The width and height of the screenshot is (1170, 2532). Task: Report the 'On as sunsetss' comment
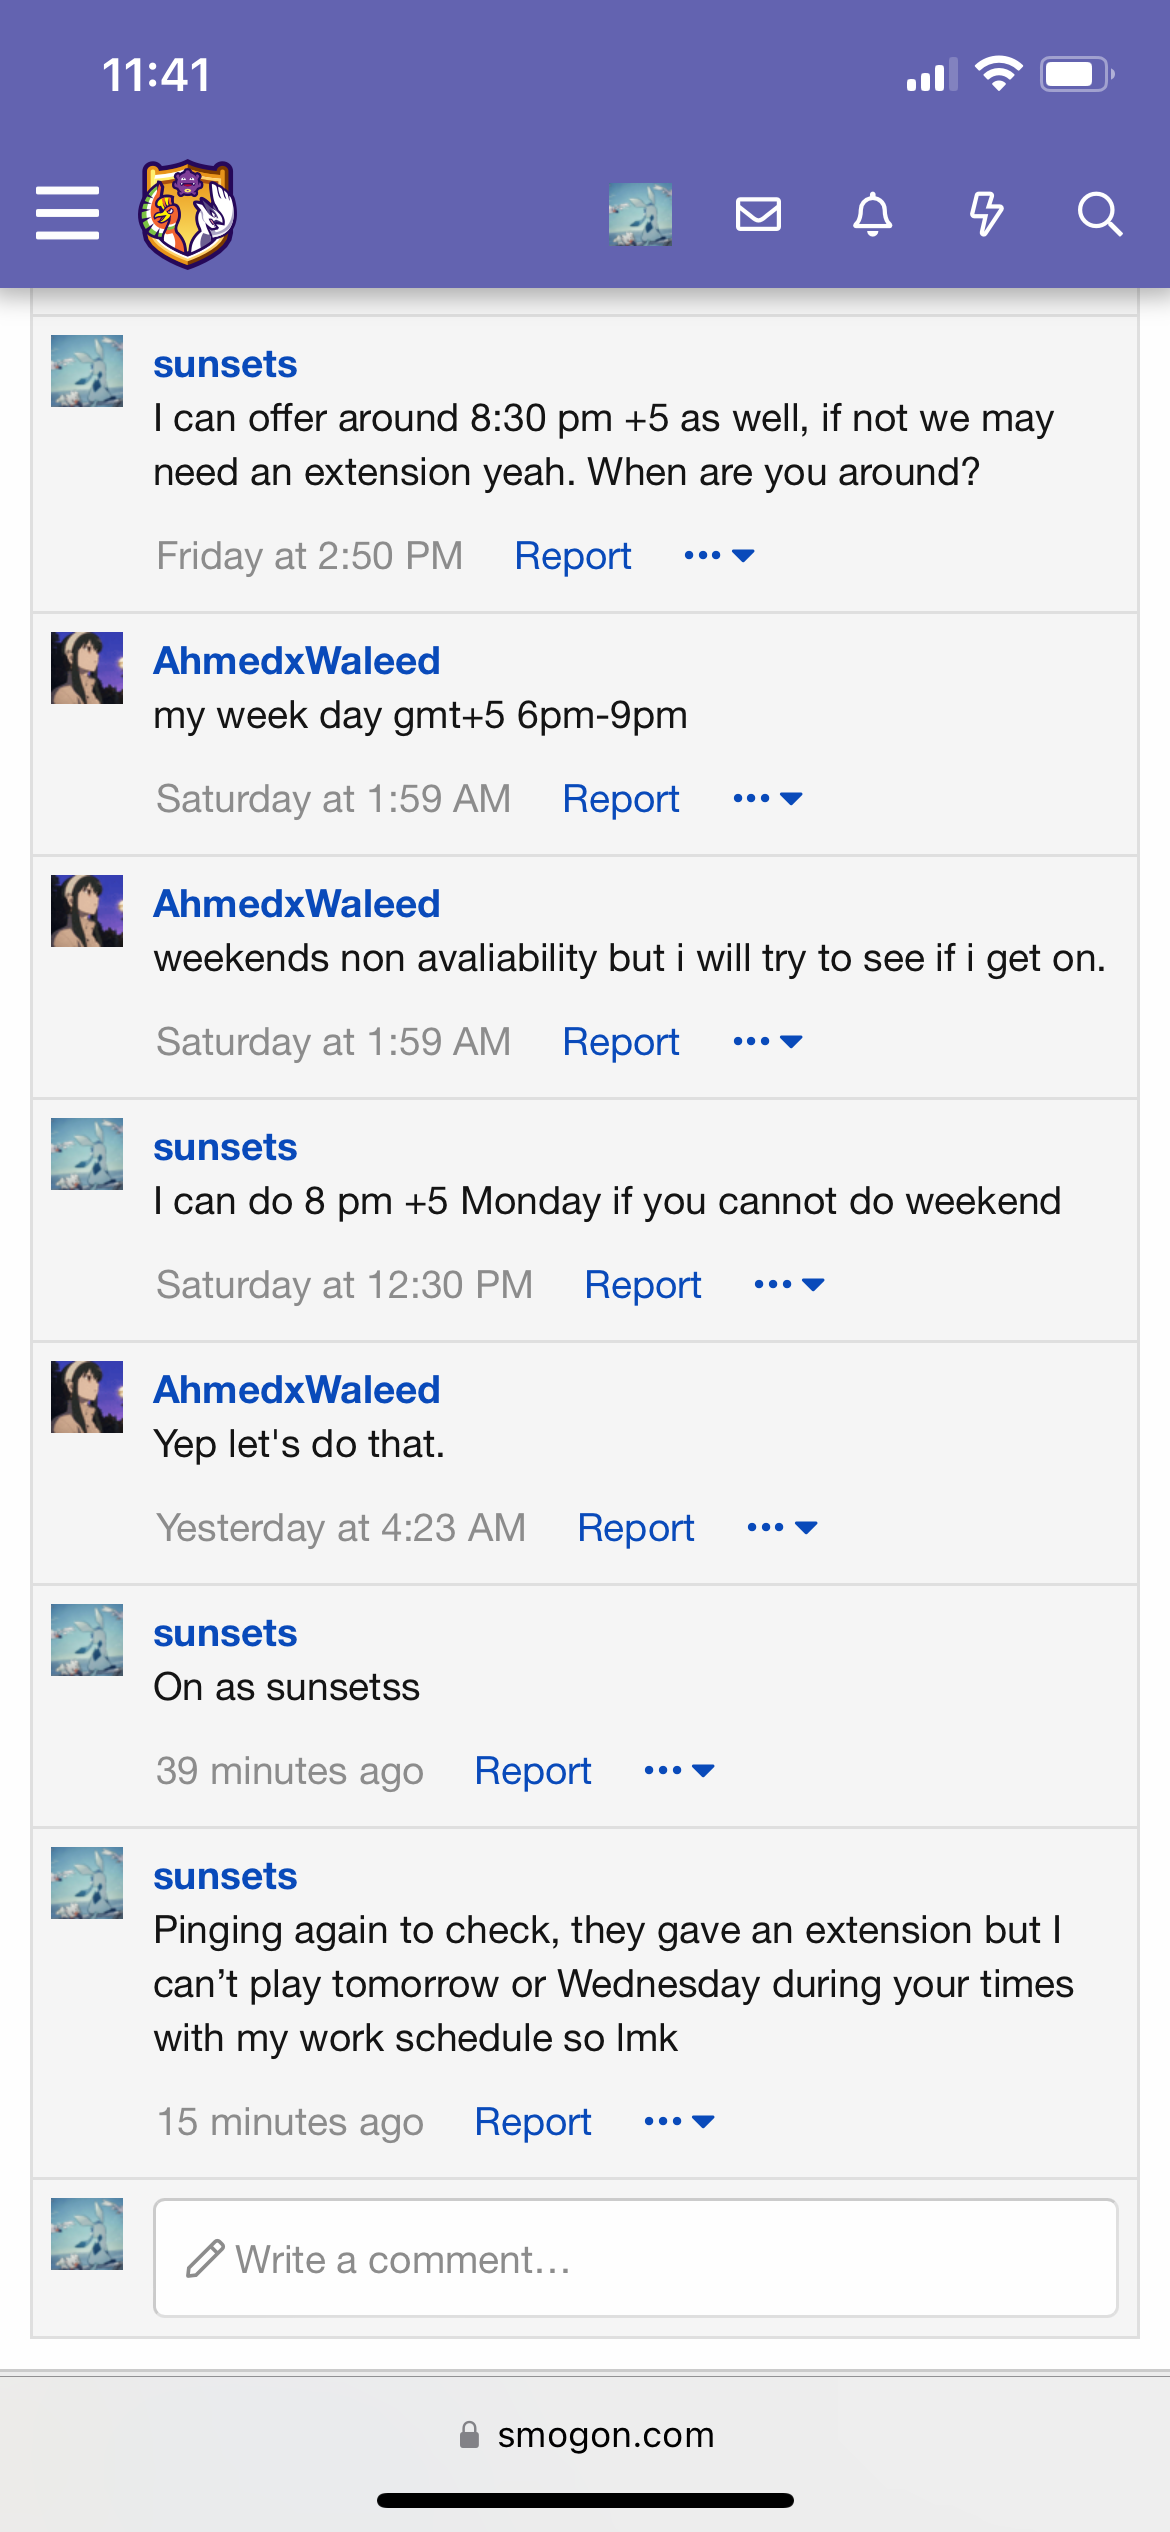(532, 1771)
